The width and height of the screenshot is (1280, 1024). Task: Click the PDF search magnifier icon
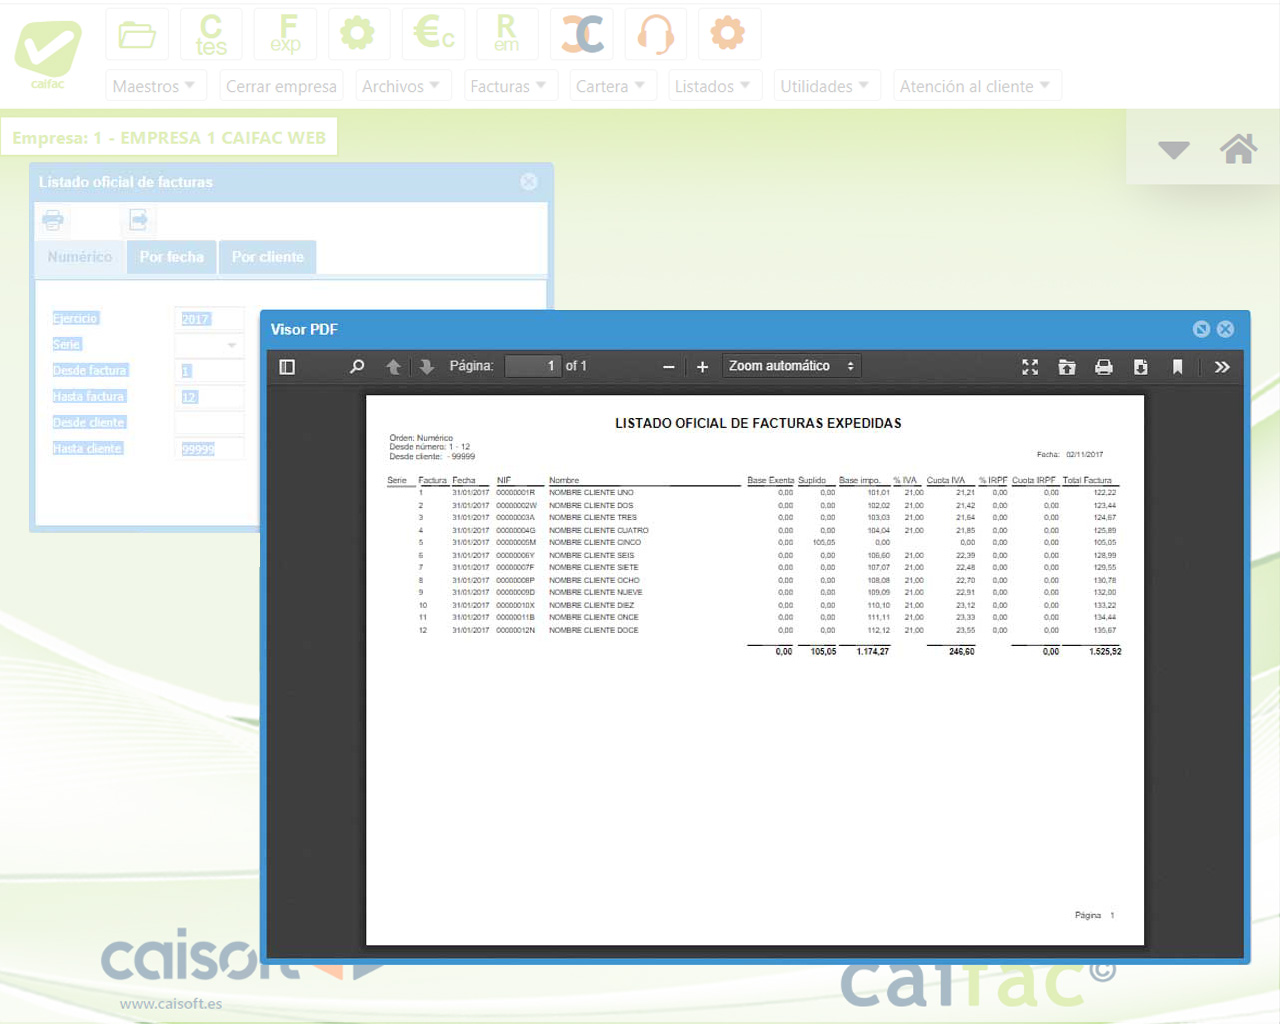tap(357, 367)
